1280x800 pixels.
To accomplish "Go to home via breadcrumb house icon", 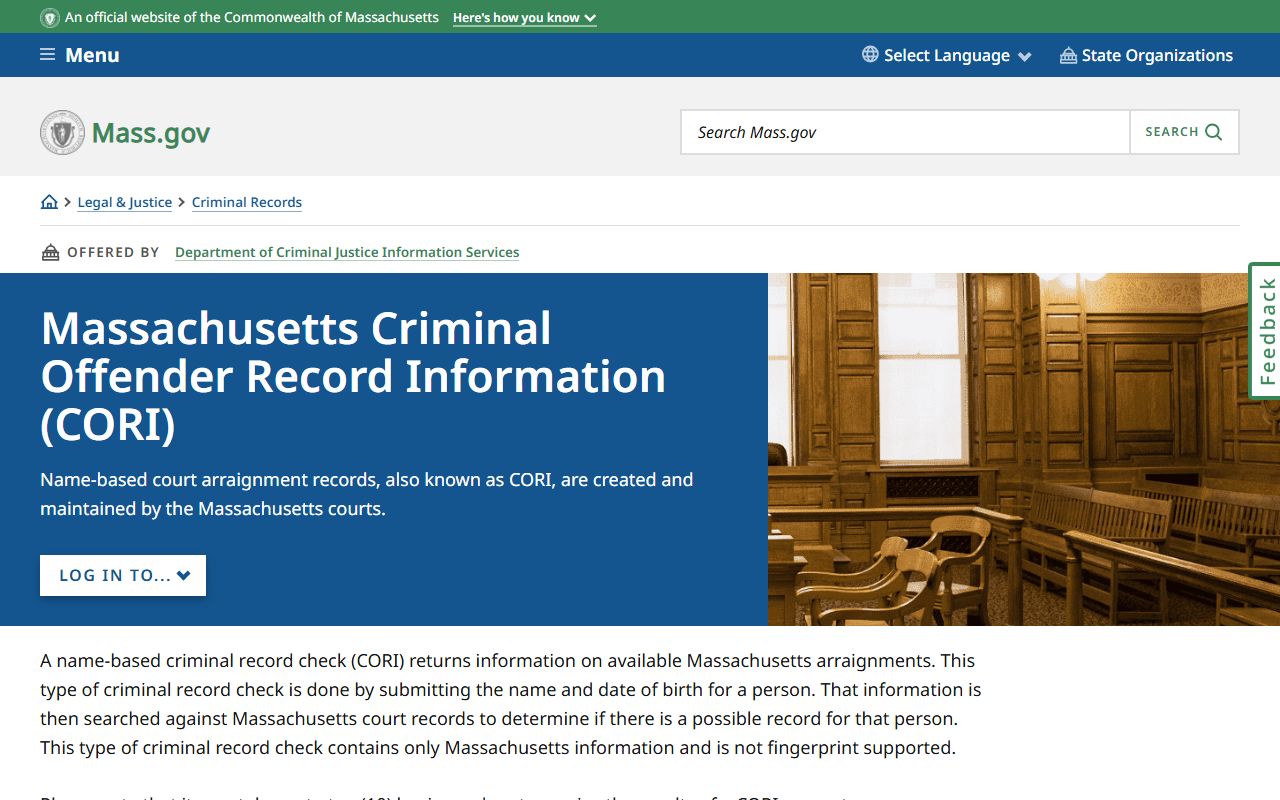I will (x=49, y=202).
